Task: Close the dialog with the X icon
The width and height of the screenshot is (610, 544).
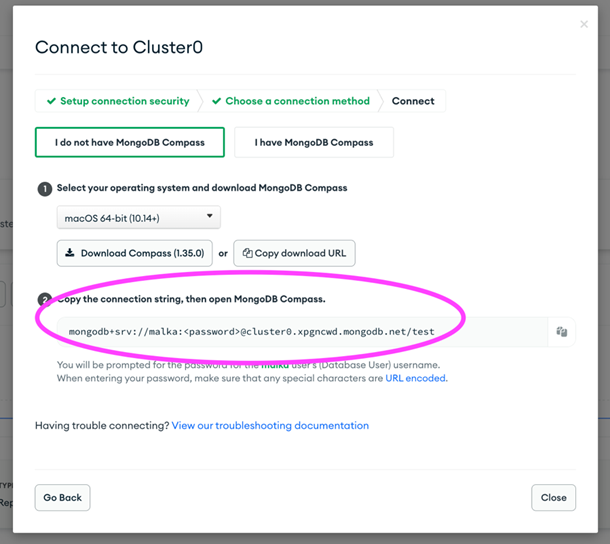Action: (x=584, y=24)
